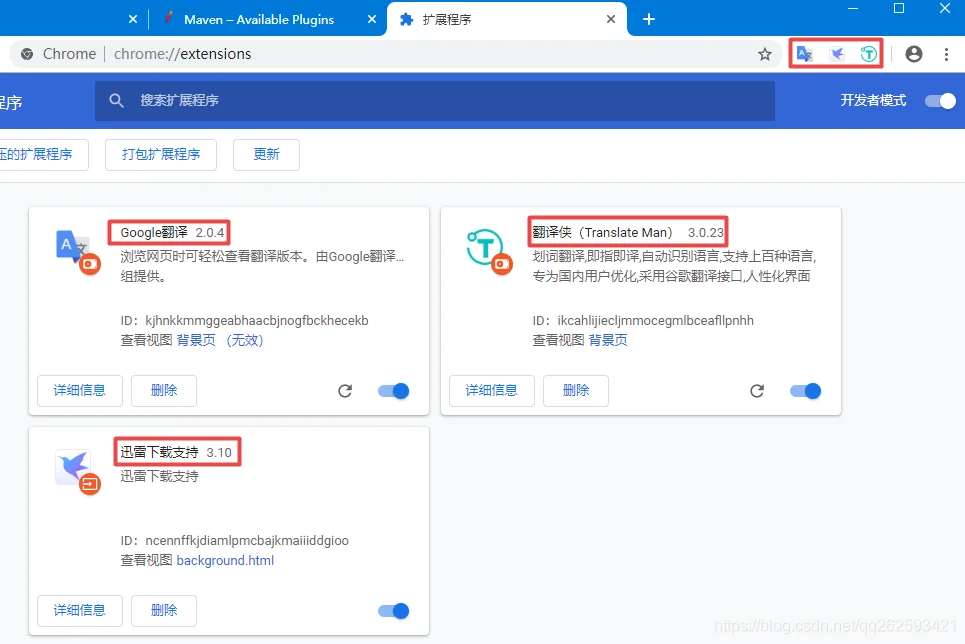Toggle 开发者模式 developer mode switch
This screenshot has height=644, width=965.
pyautogui.click(x=940, y=101)
